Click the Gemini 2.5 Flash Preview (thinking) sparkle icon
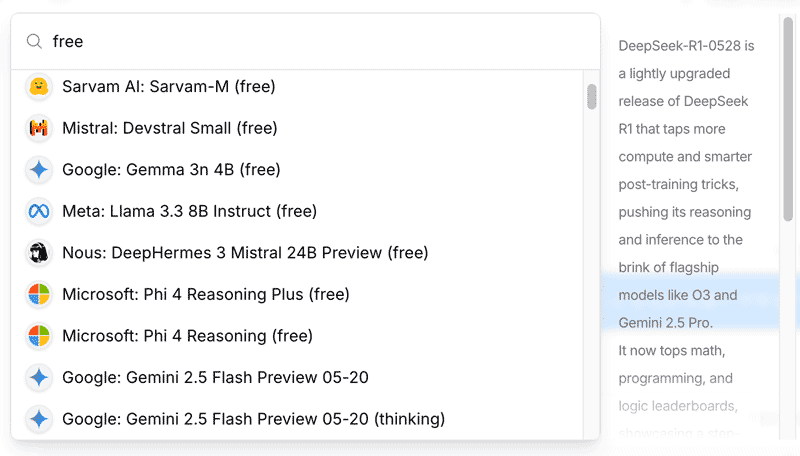This screenshot has width=800, height=456. point(39,419)
